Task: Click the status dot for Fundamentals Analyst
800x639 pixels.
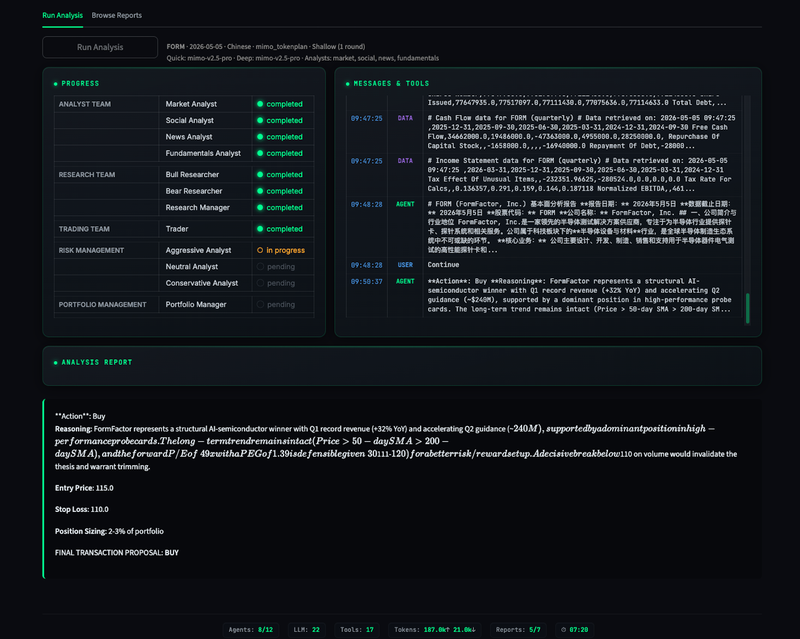Action: (x=260, y=153)
